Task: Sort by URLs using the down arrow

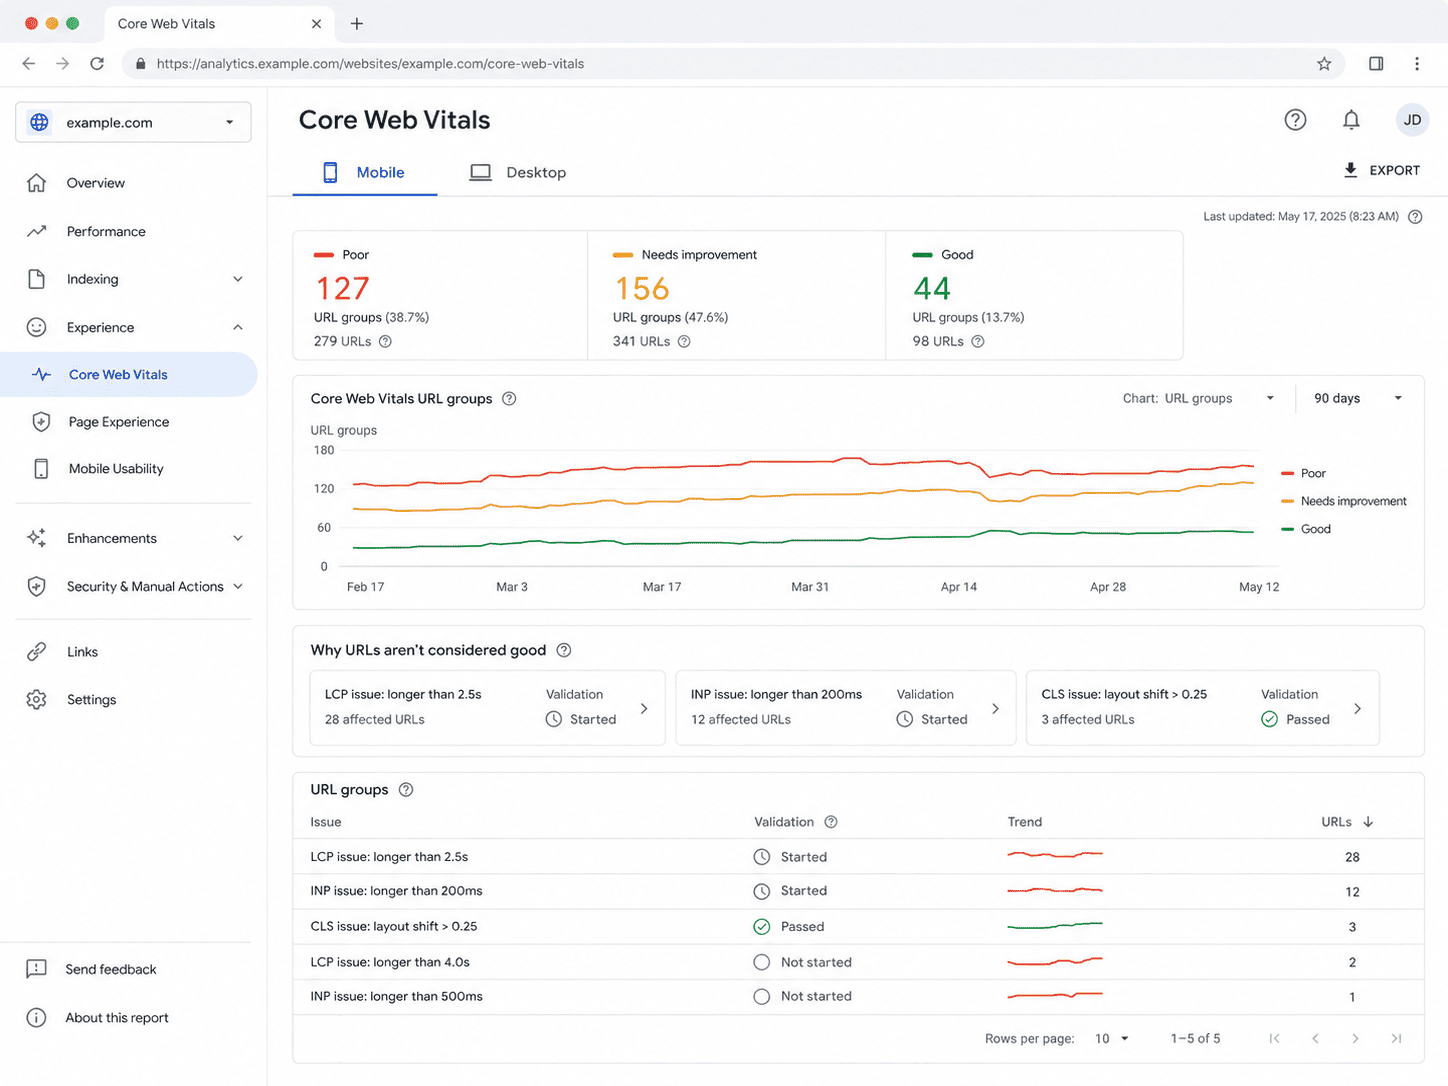Action: (x=1368, y=822)
